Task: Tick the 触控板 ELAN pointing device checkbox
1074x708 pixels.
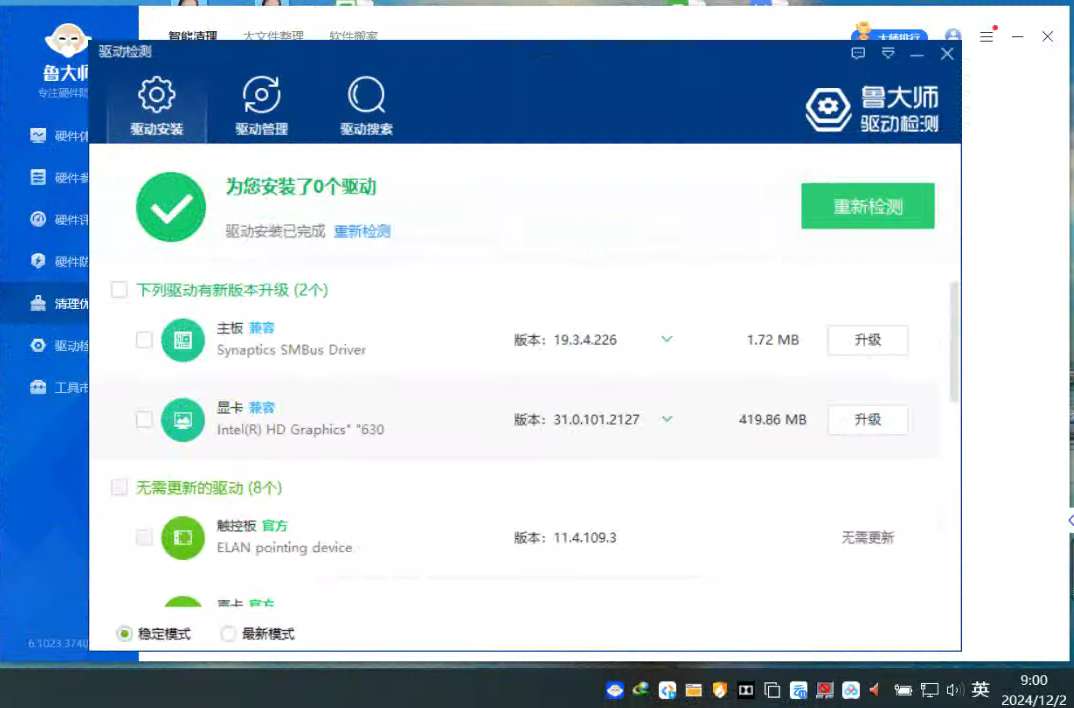Action: tap(144, 537)
